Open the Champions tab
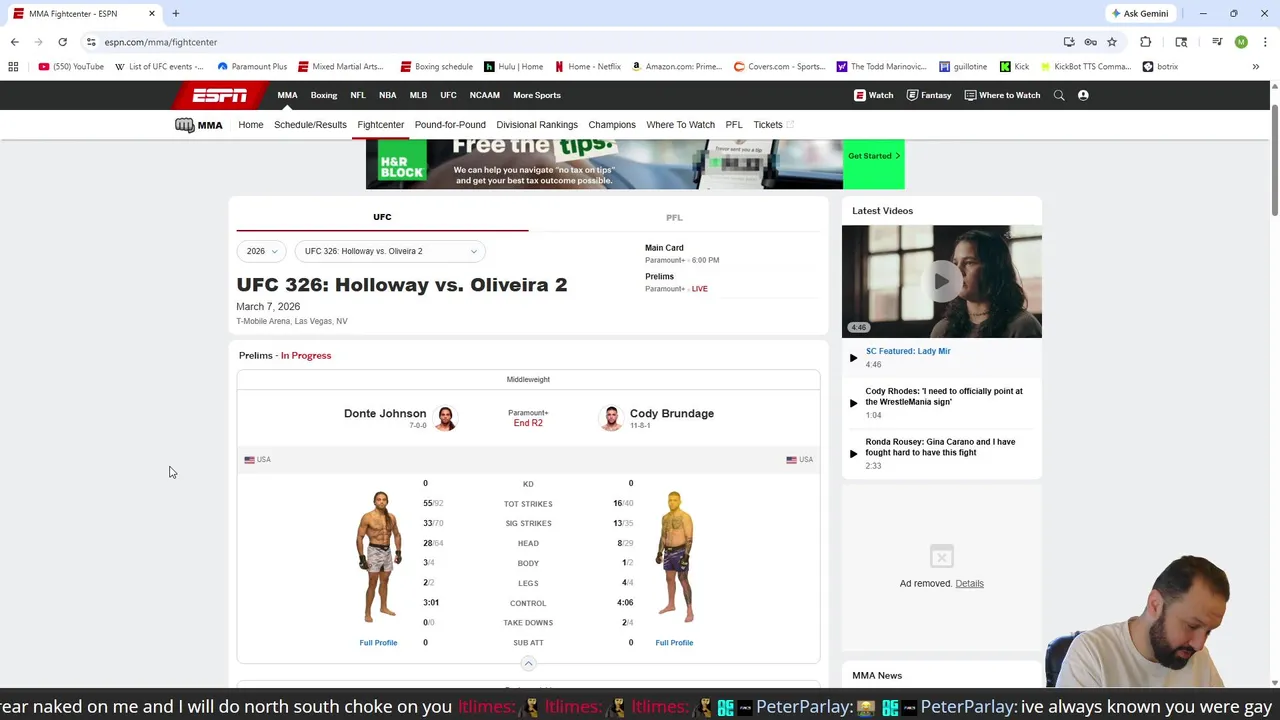 [x=612, y=125]
